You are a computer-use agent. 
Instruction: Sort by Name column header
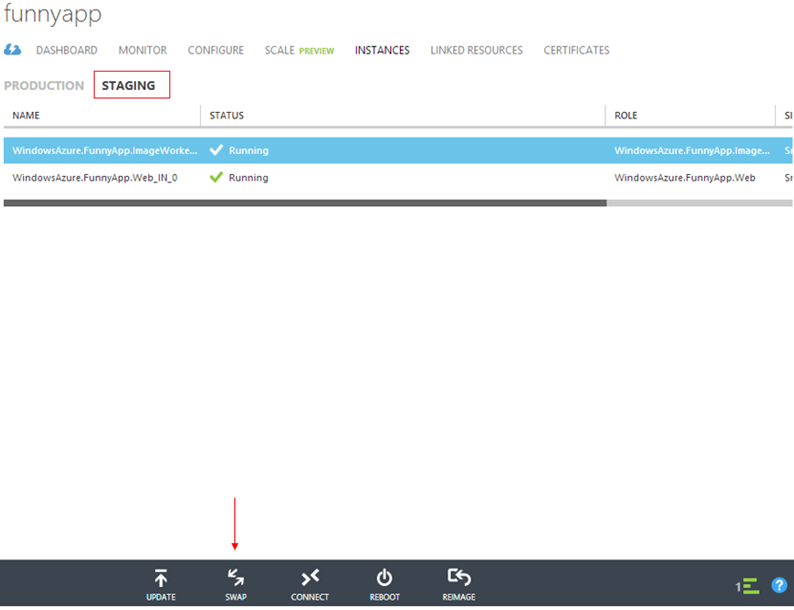[26, 115]
